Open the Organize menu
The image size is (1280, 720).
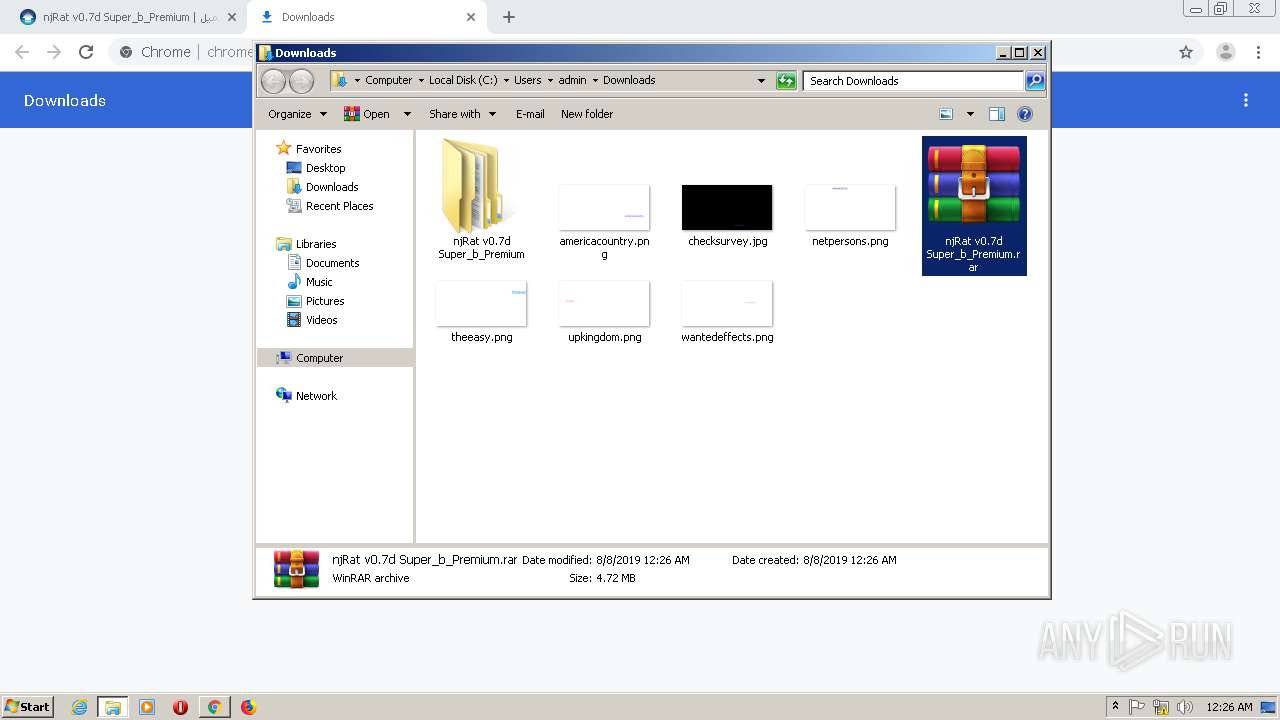pyautogui.click(x=297, y=114)
